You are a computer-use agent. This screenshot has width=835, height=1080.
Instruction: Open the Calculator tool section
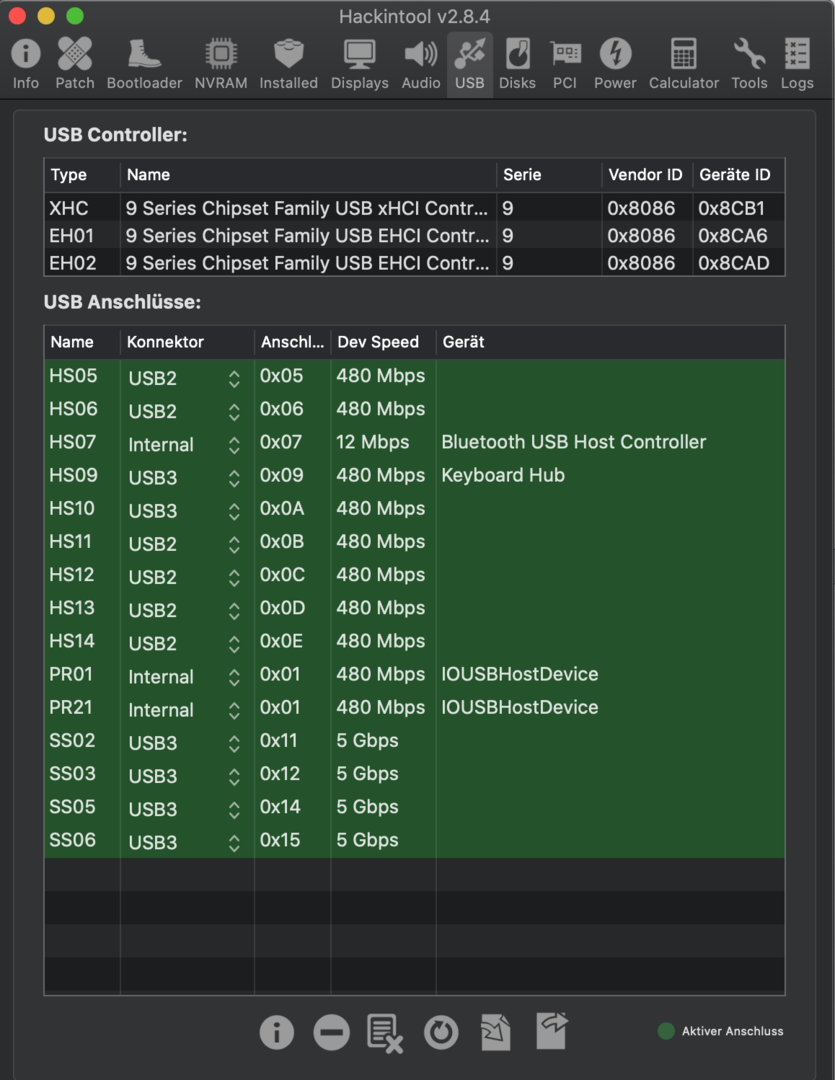pos(684,63)
